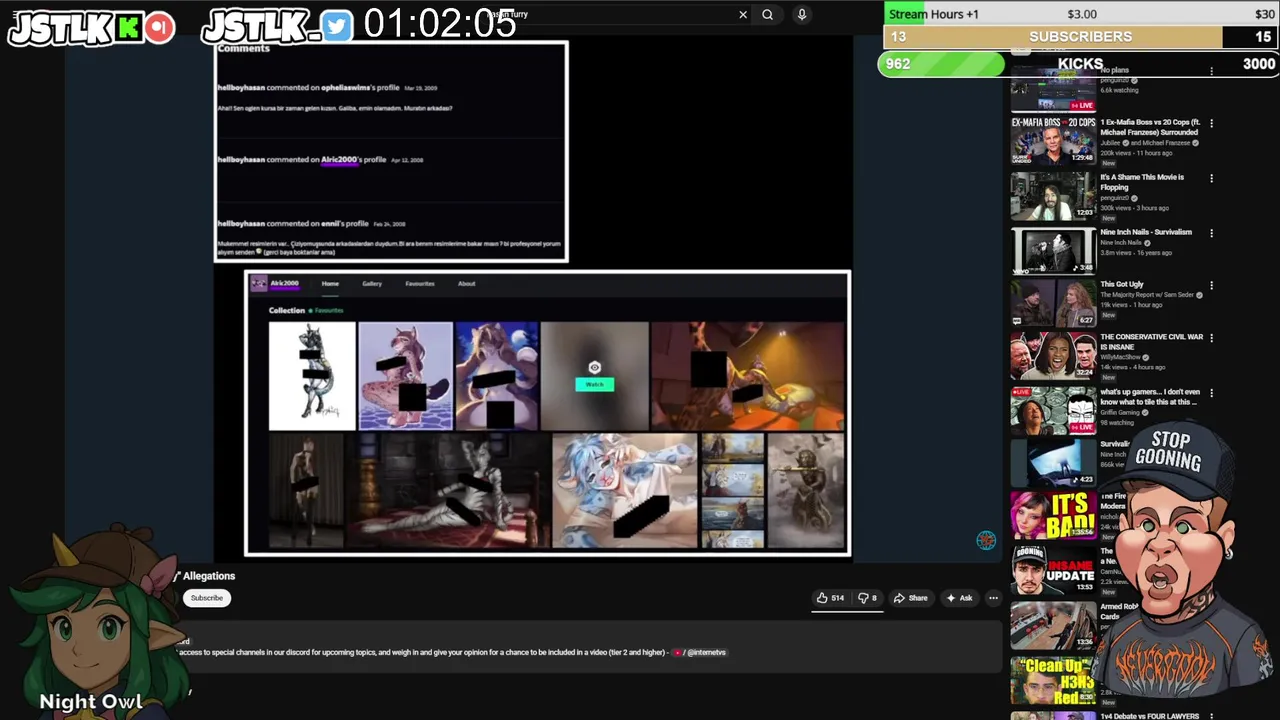Click the Alric2000 profile avatar in the video
The image size is (1280, 720).
[x=259, y=284]
